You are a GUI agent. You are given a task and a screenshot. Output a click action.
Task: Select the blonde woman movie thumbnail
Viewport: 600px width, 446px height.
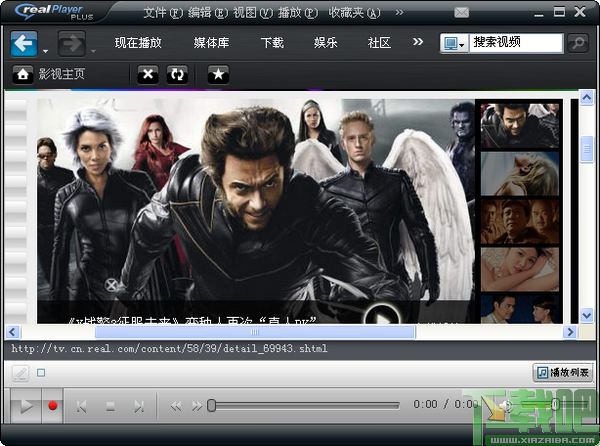pyautogui.click(x=520, y=174)
